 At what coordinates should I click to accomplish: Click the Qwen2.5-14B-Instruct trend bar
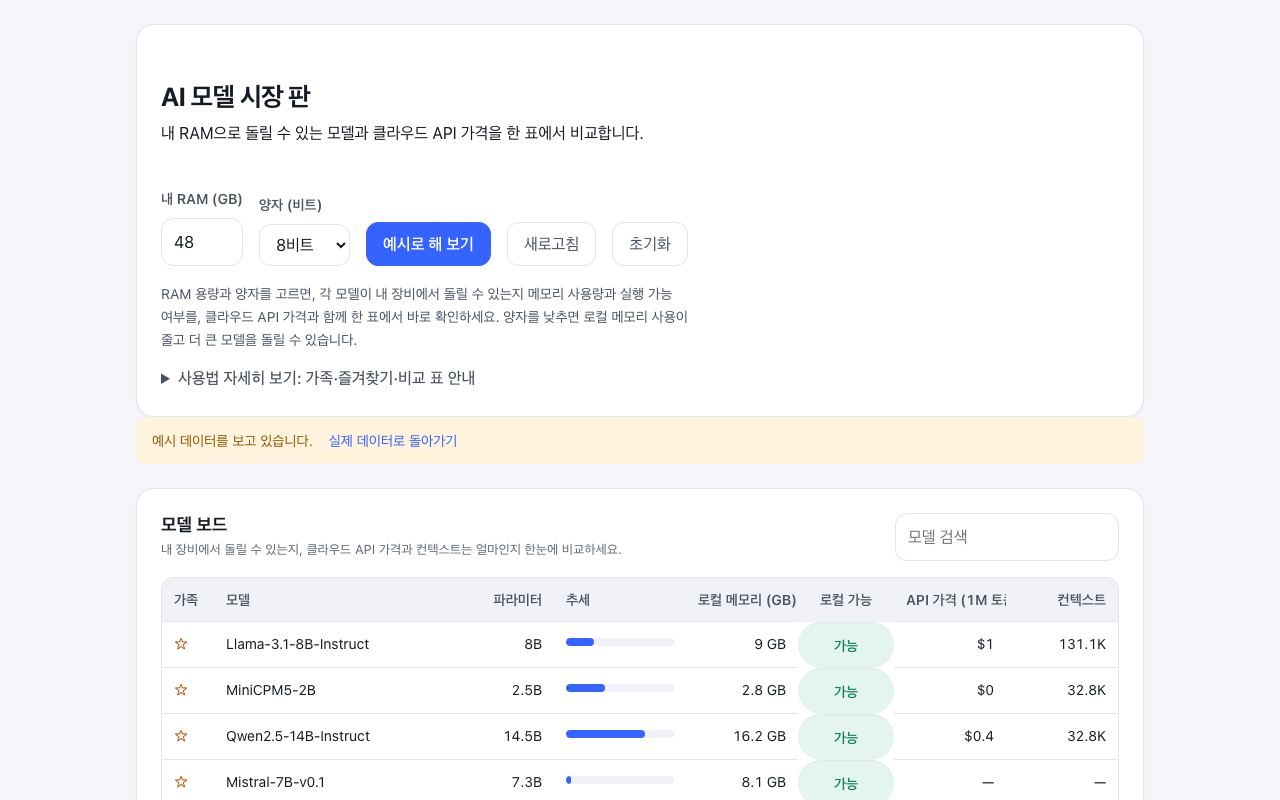[x=620, y=734]
